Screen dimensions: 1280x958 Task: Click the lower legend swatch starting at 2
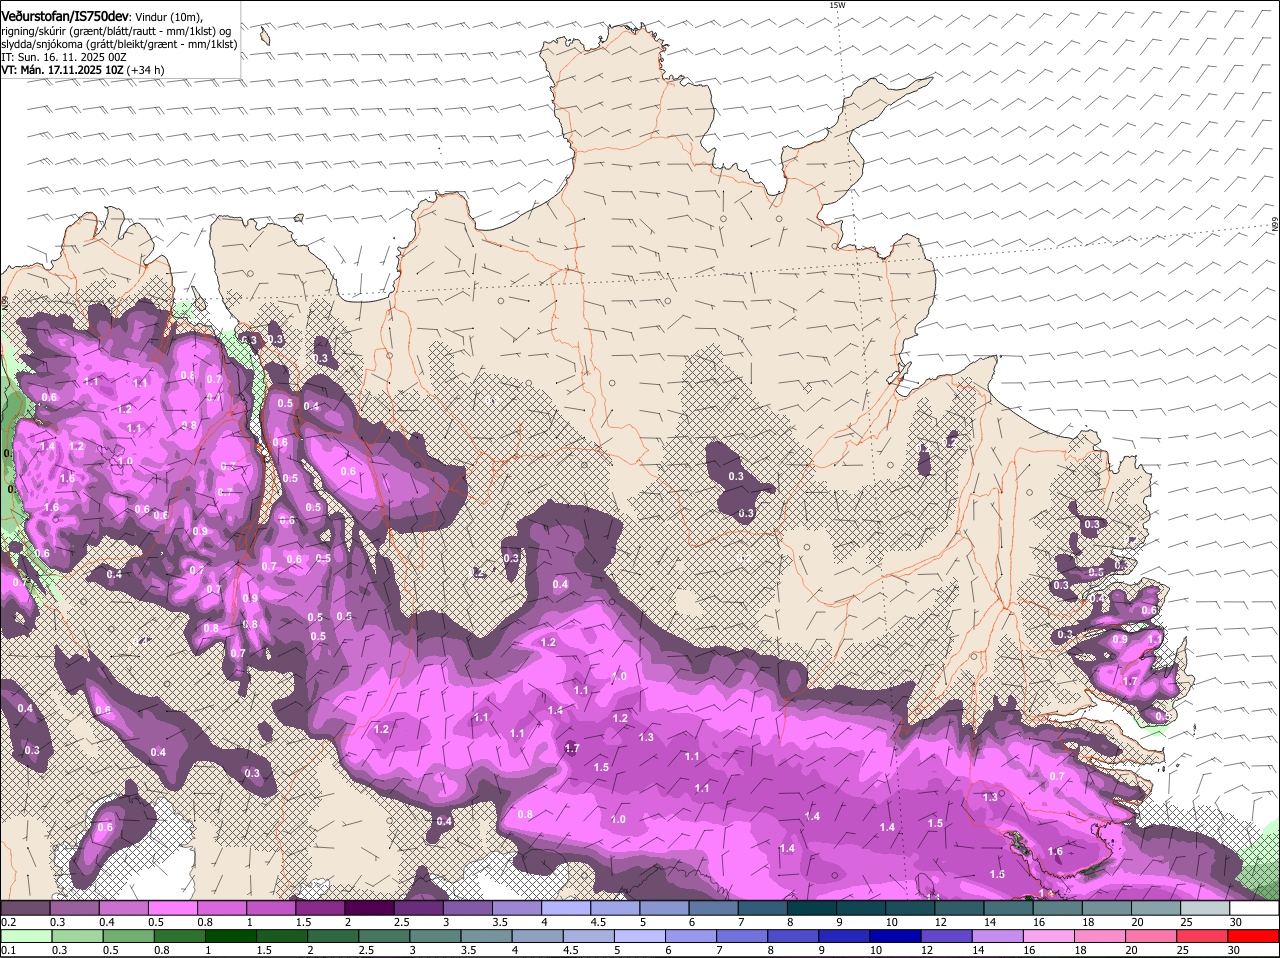pyautogui.click(x=333, y=936)
